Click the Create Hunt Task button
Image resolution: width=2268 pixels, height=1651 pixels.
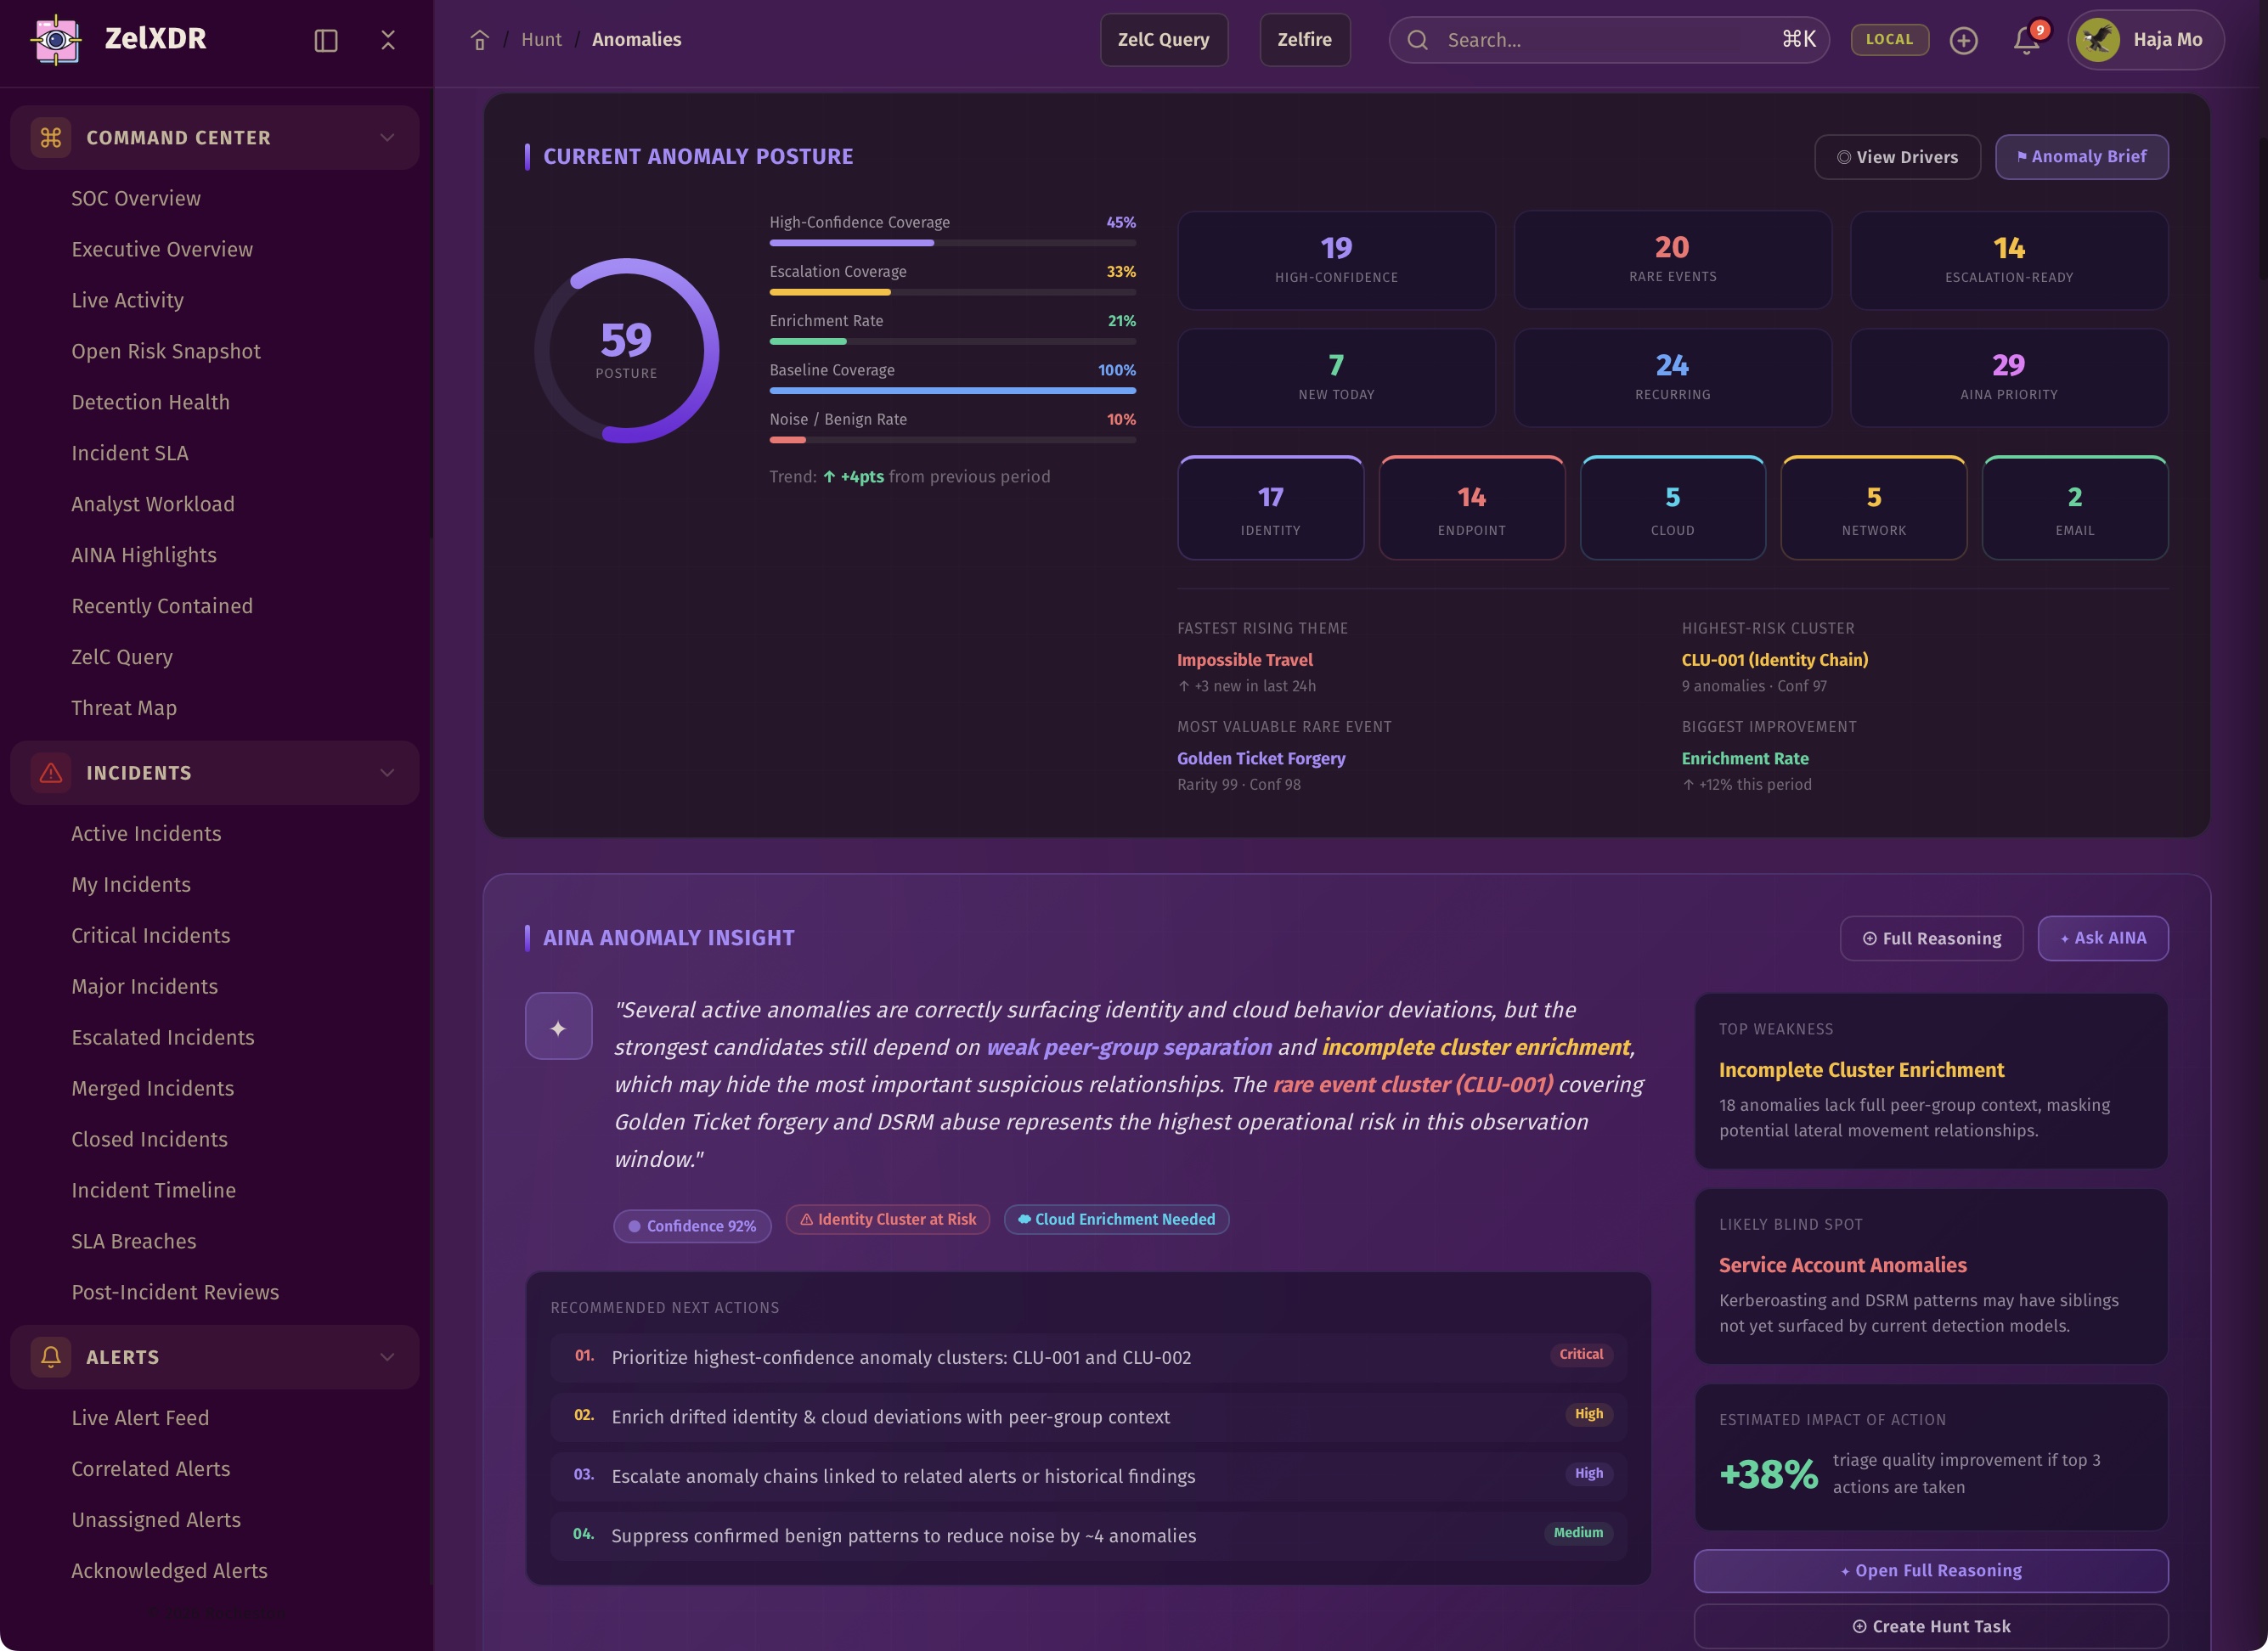(1930, 1626)
